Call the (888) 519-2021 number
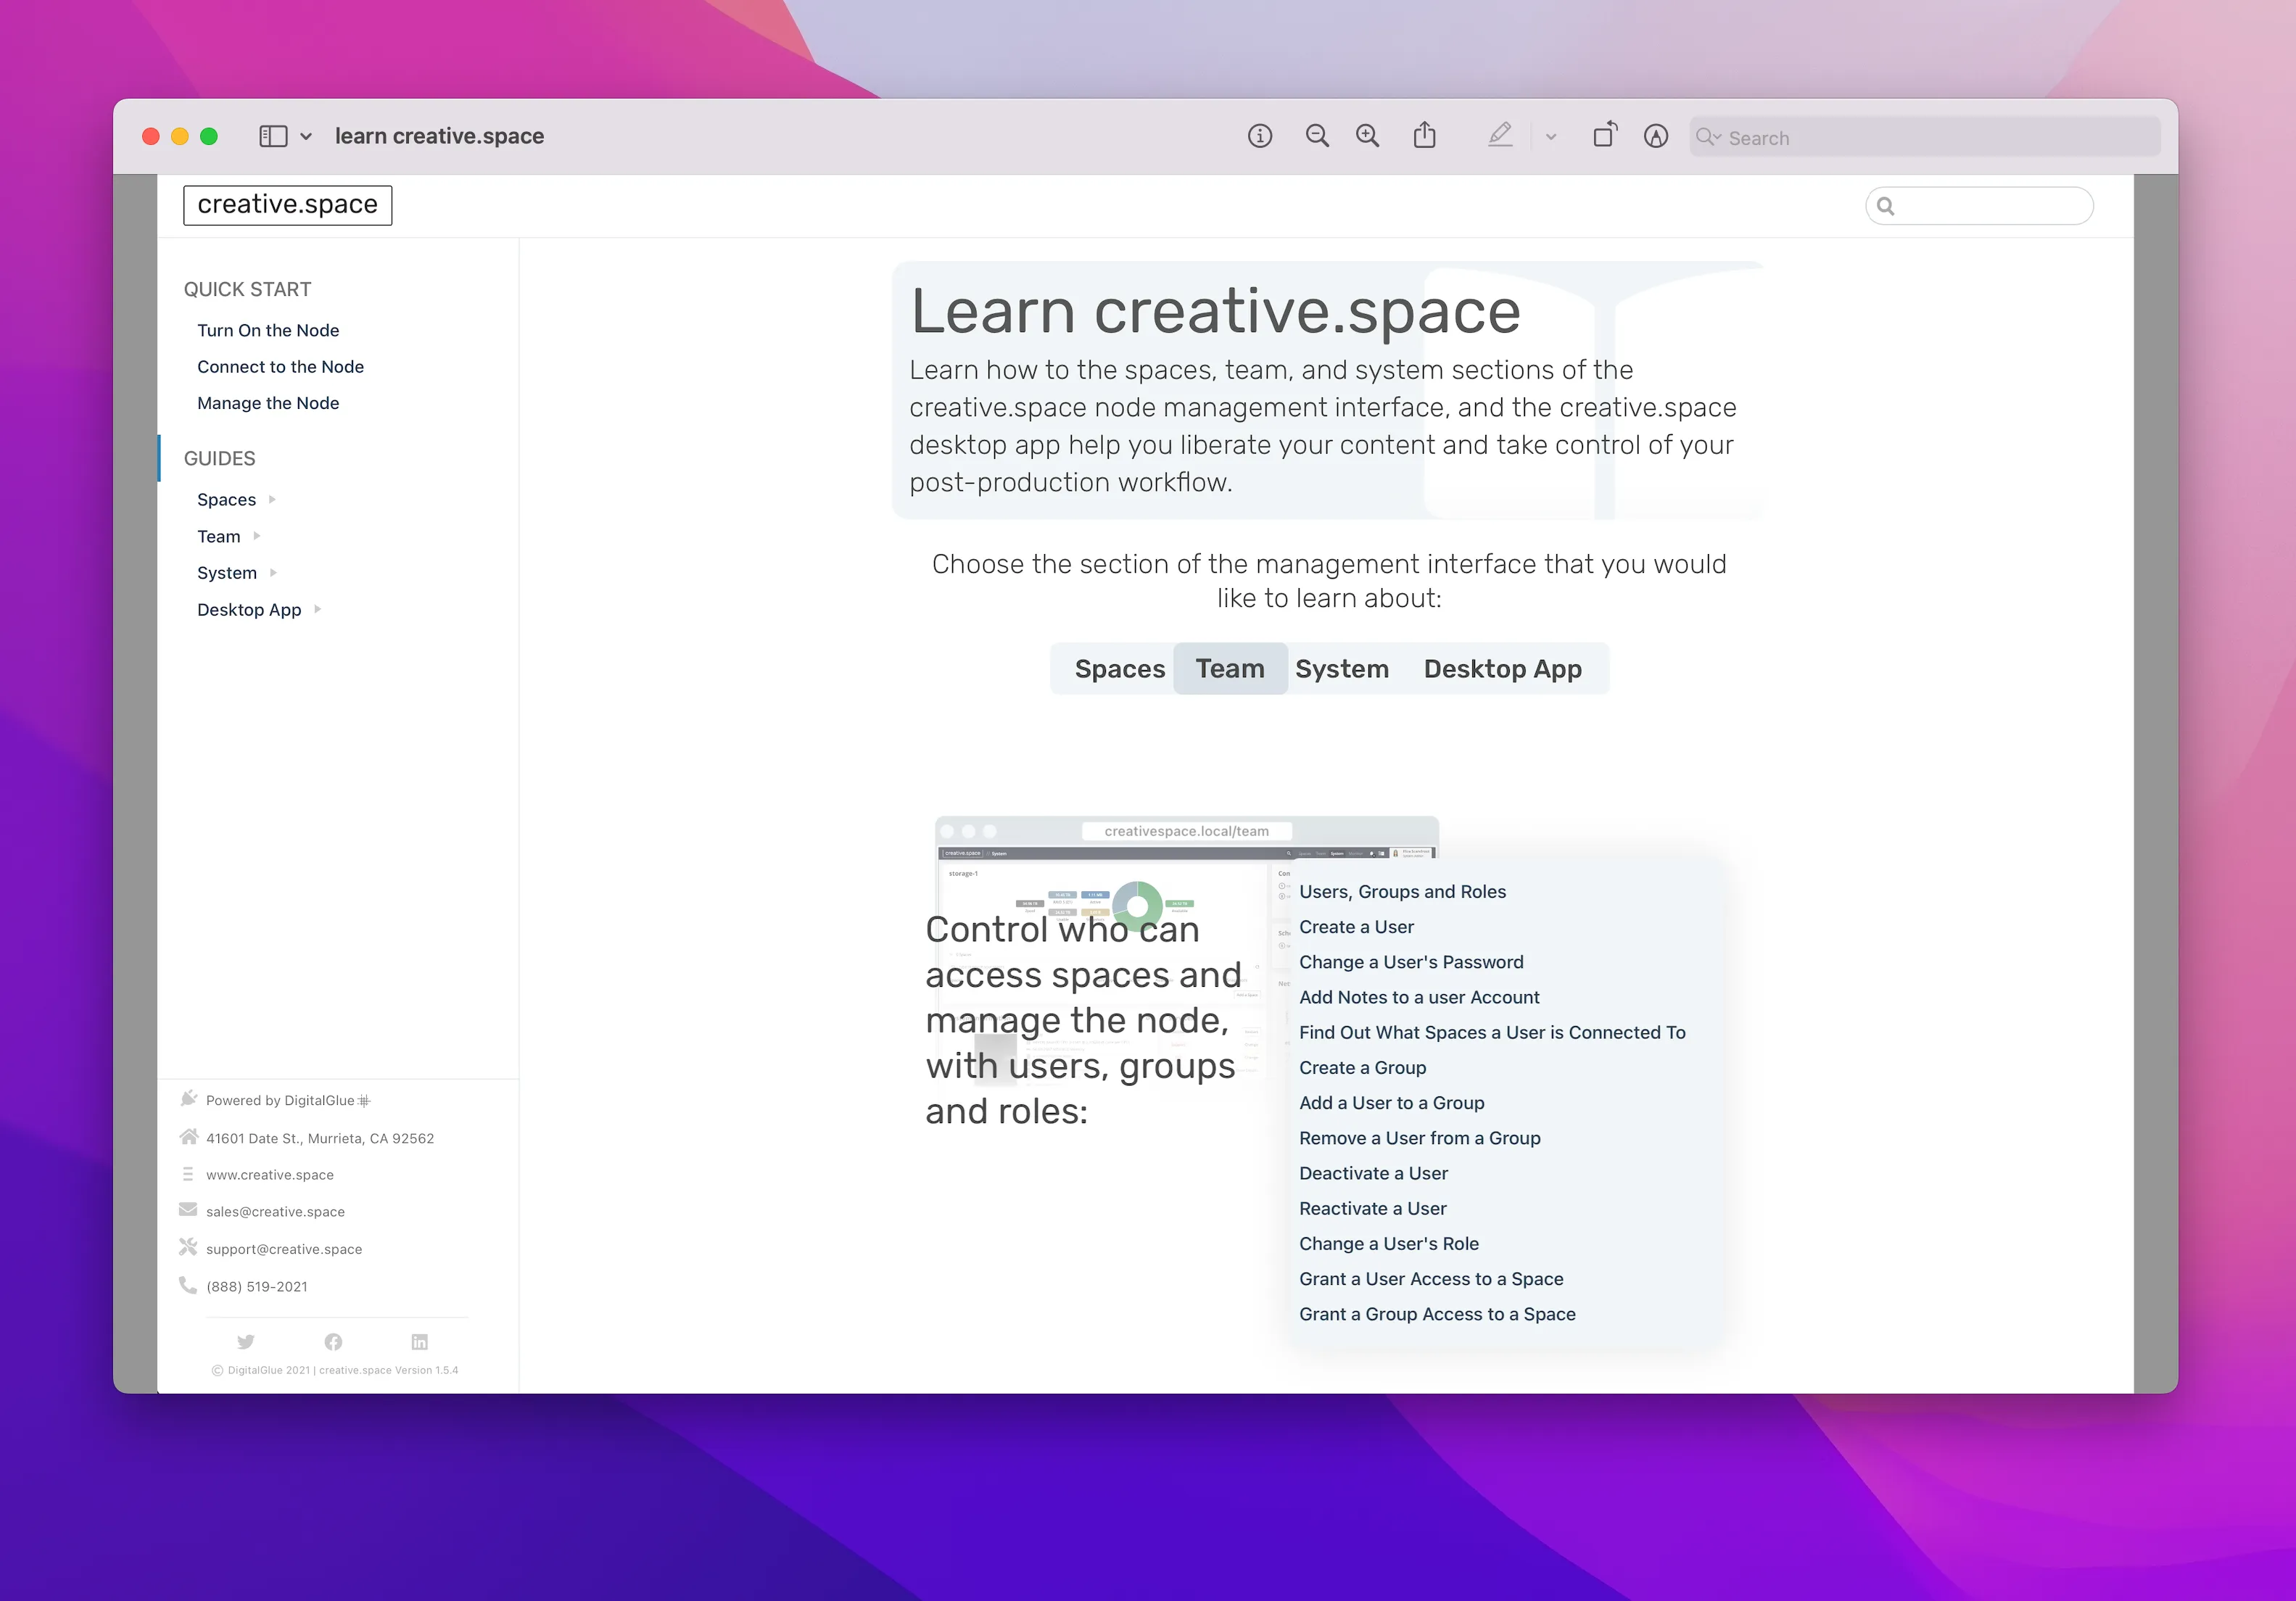2296x1601 pixels. (x=257, y=1288)
